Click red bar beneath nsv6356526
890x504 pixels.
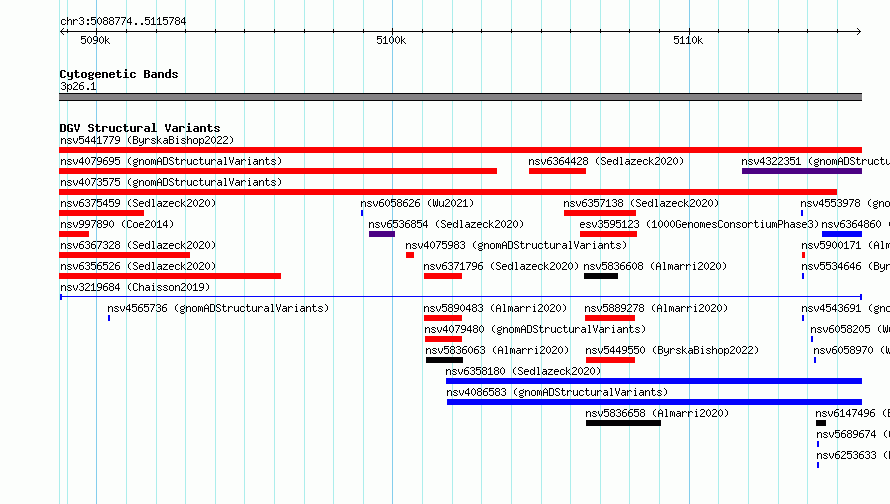coord(170,276)
